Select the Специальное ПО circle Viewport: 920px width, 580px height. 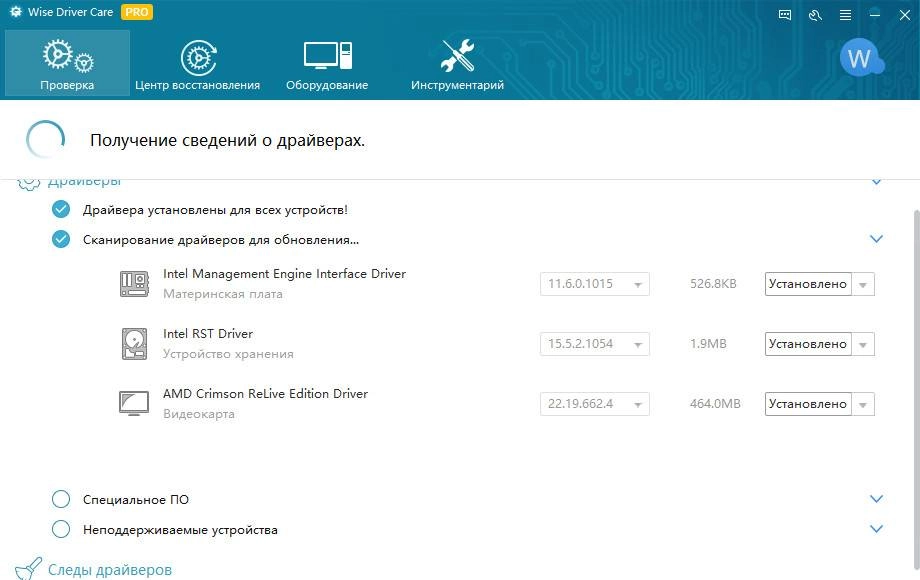point(60,499)
